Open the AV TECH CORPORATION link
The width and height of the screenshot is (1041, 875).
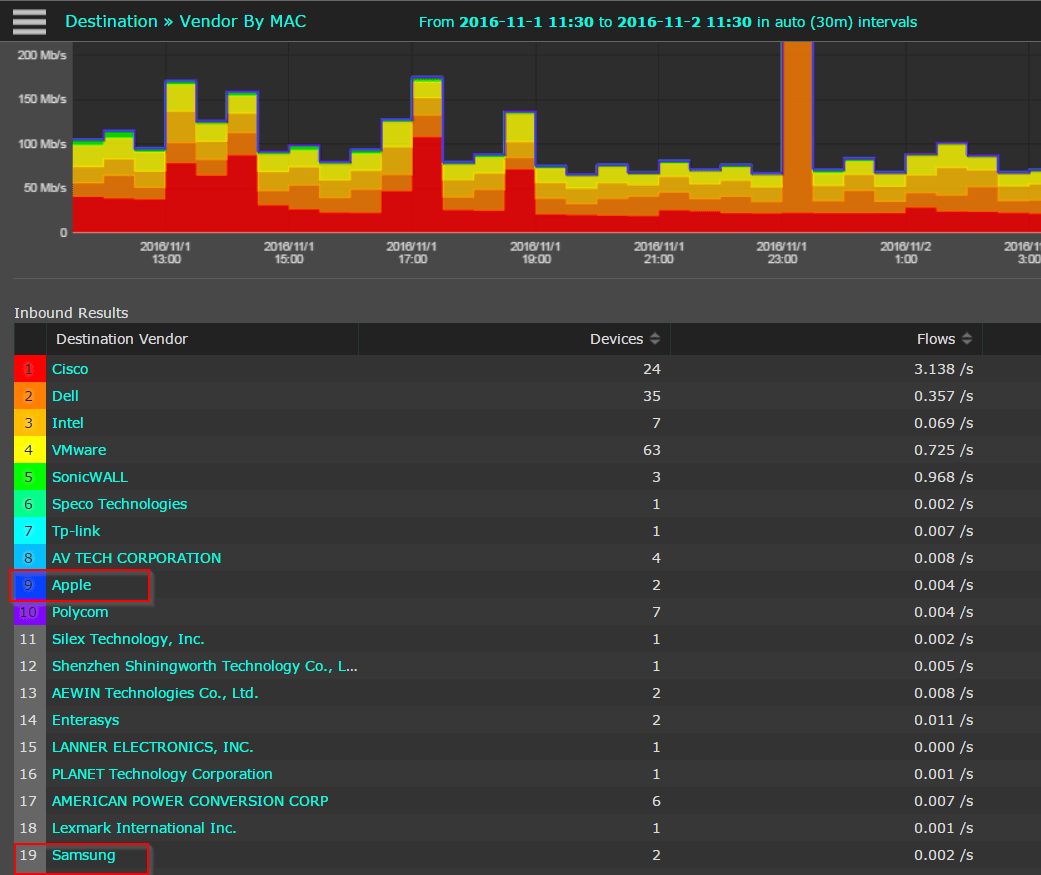(136, 558)
